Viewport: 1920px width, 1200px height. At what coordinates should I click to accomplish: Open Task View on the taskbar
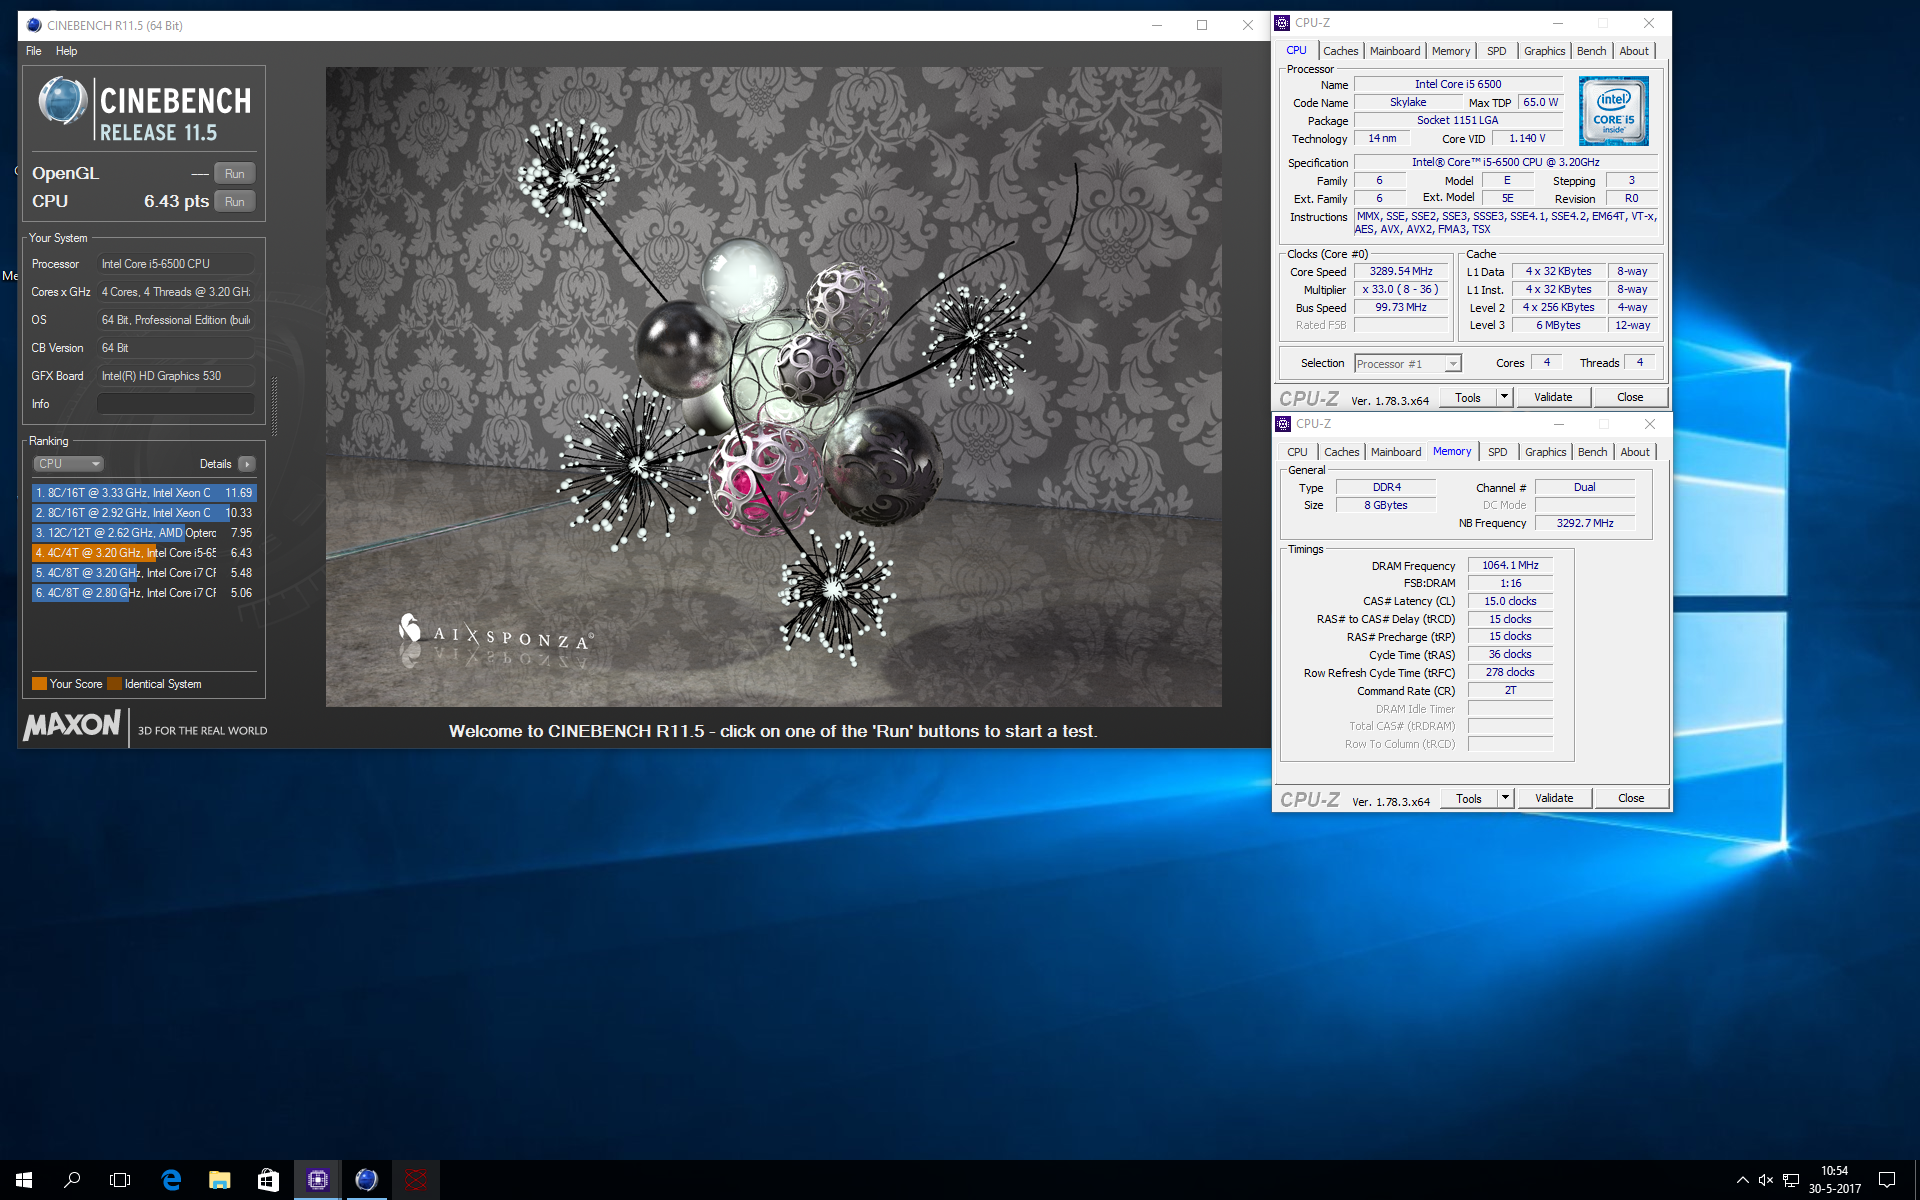(x=120, y=1180)
